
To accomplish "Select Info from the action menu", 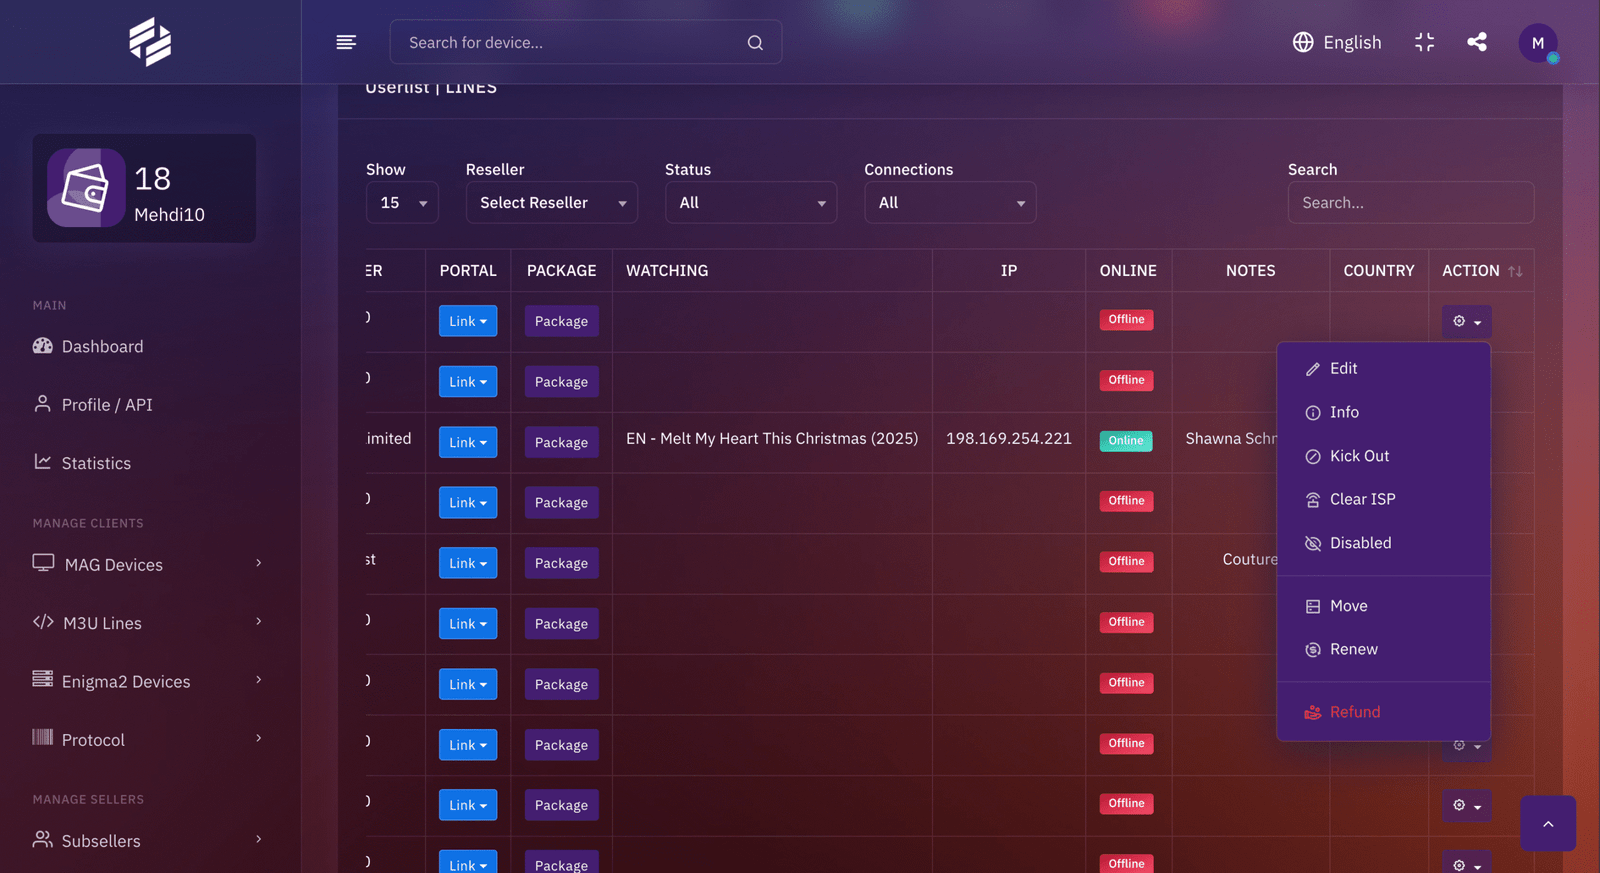I will [x=1384, y=412].
